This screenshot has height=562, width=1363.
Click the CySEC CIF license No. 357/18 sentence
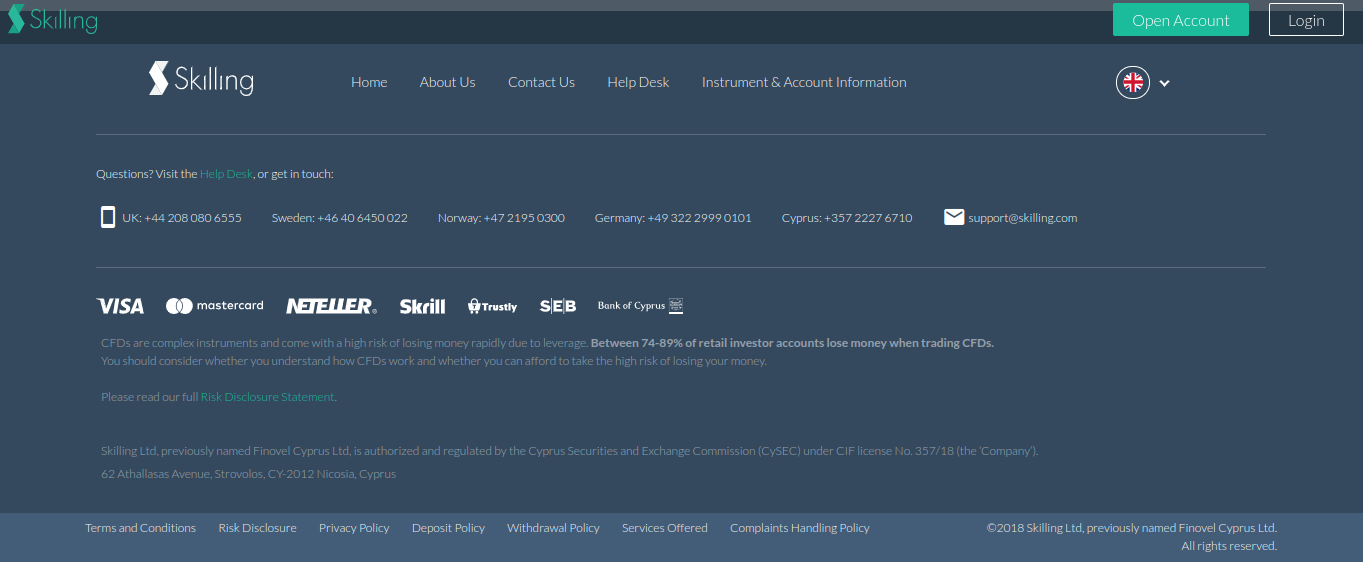(570, 451)
